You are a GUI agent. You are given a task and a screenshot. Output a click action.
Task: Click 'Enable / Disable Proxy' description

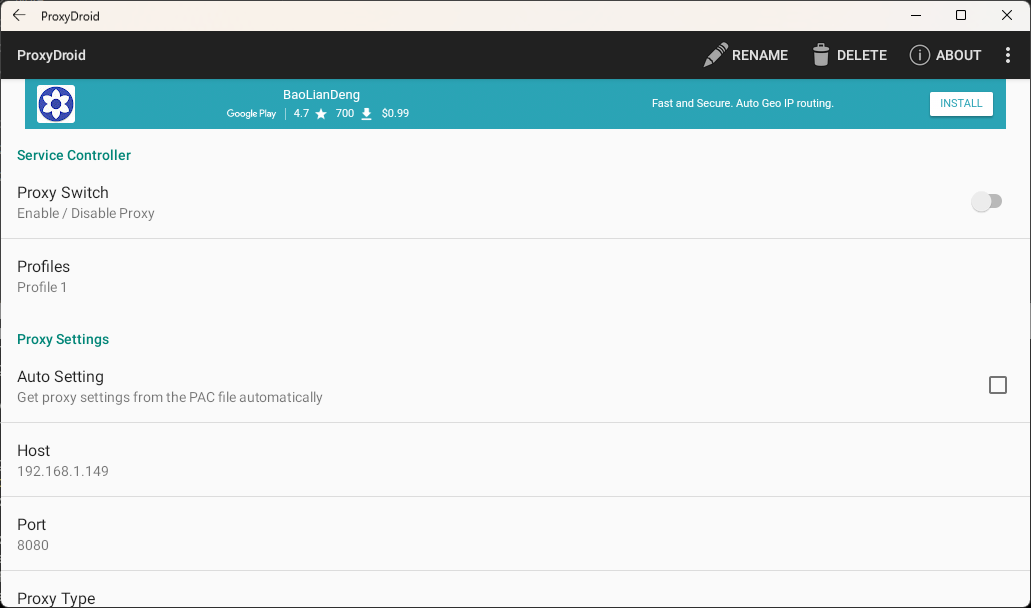point(85,213)
